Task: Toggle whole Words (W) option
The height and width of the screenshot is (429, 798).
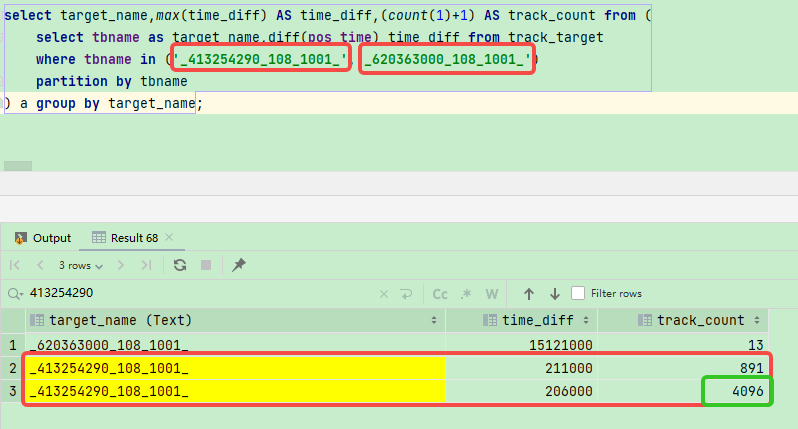Action: (492, 294)
